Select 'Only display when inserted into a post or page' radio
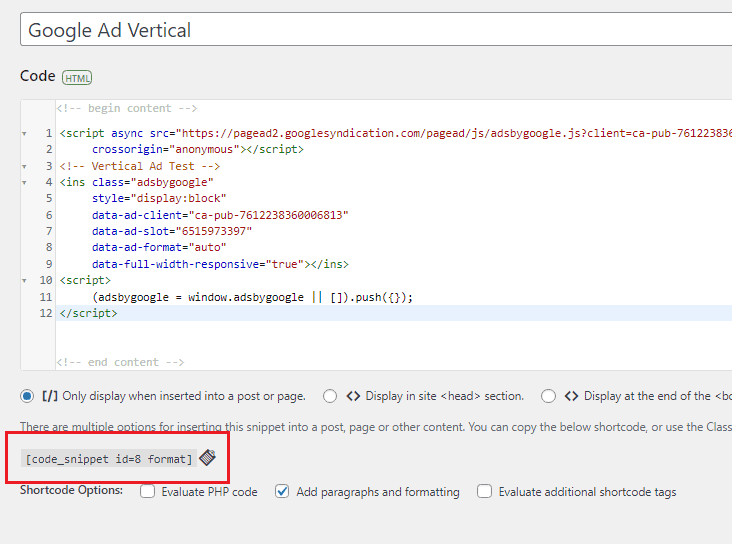 click(27, 396)
